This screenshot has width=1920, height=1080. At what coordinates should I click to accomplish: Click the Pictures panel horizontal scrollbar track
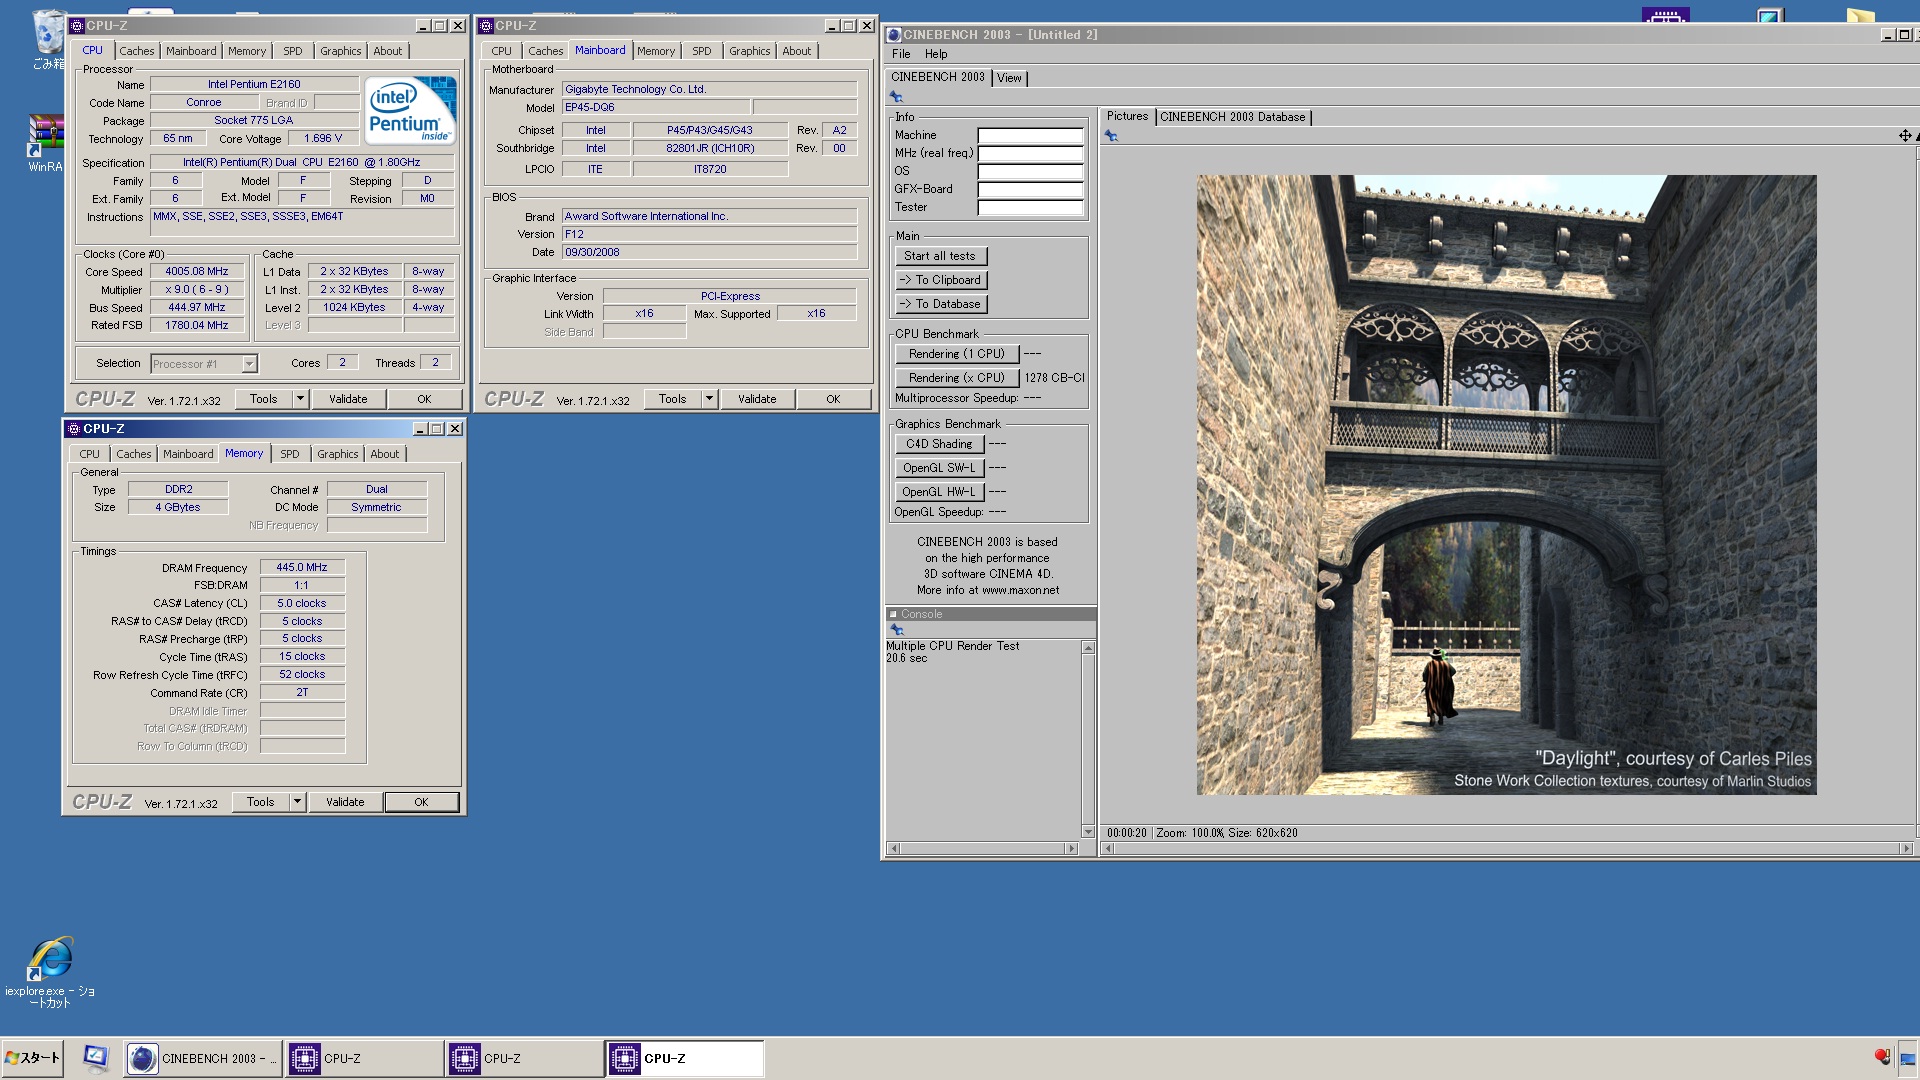click(x=1506, y=849)
